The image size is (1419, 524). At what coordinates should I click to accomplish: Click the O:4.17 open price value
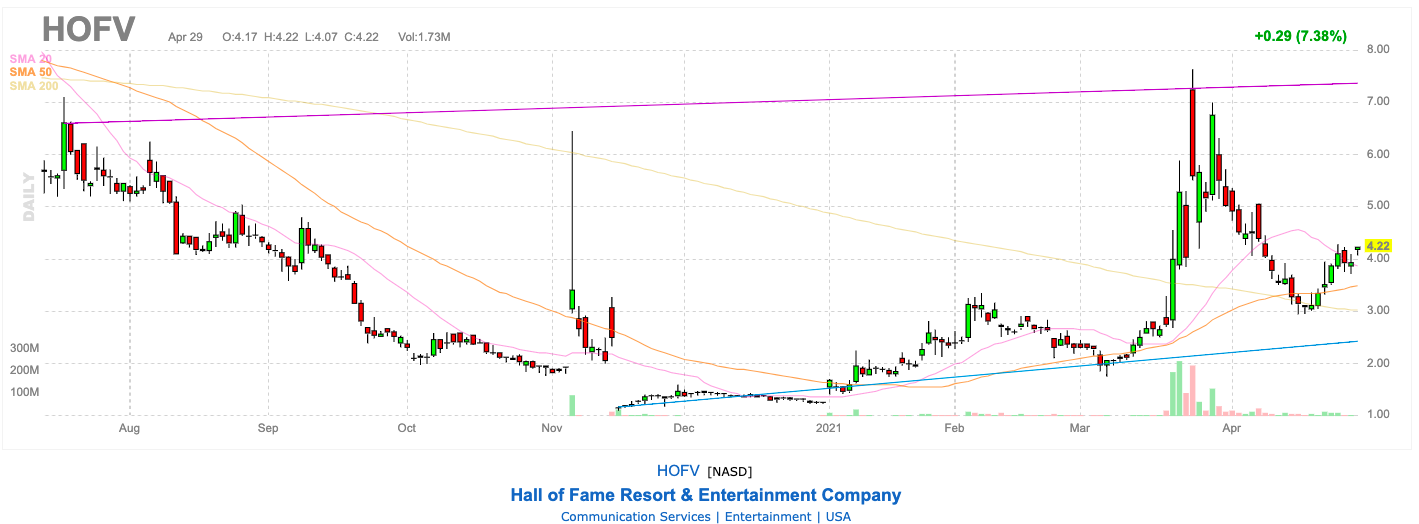pos(240,37)
